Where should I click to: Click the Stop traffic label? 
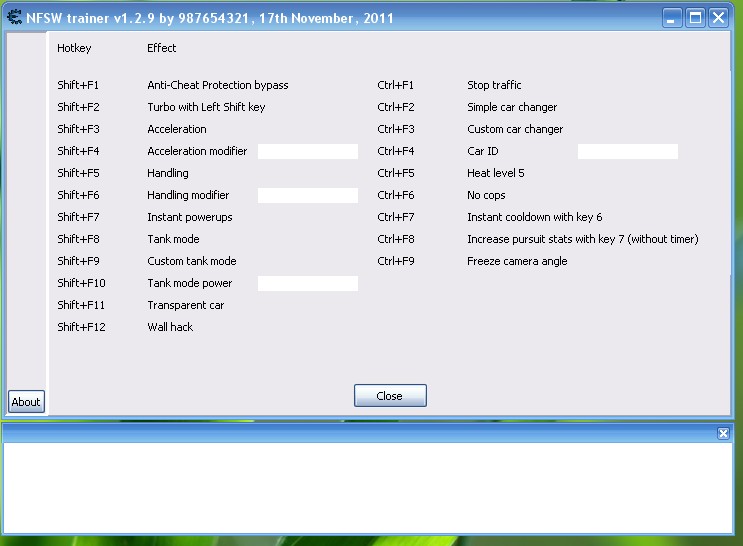[x=494, y=85]
